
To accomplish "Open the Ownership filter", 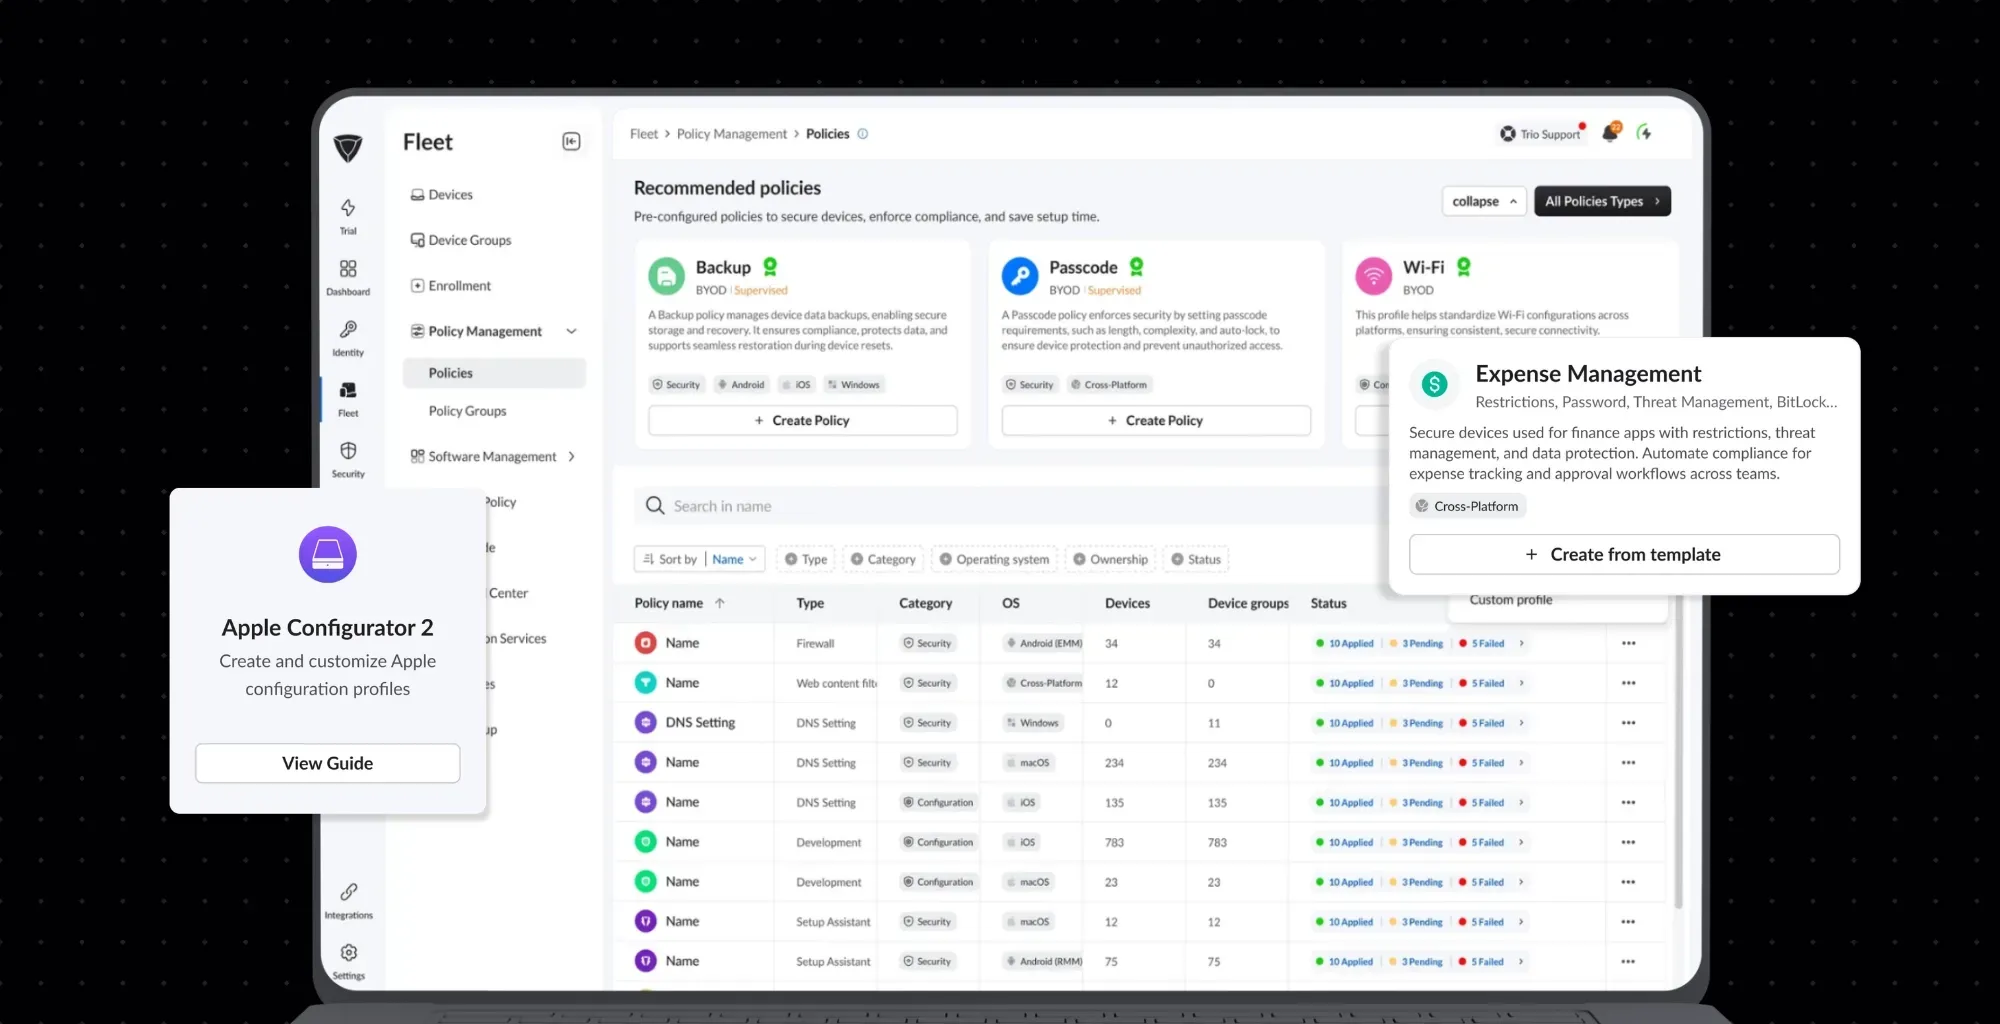I will (x=1110, y=559).
